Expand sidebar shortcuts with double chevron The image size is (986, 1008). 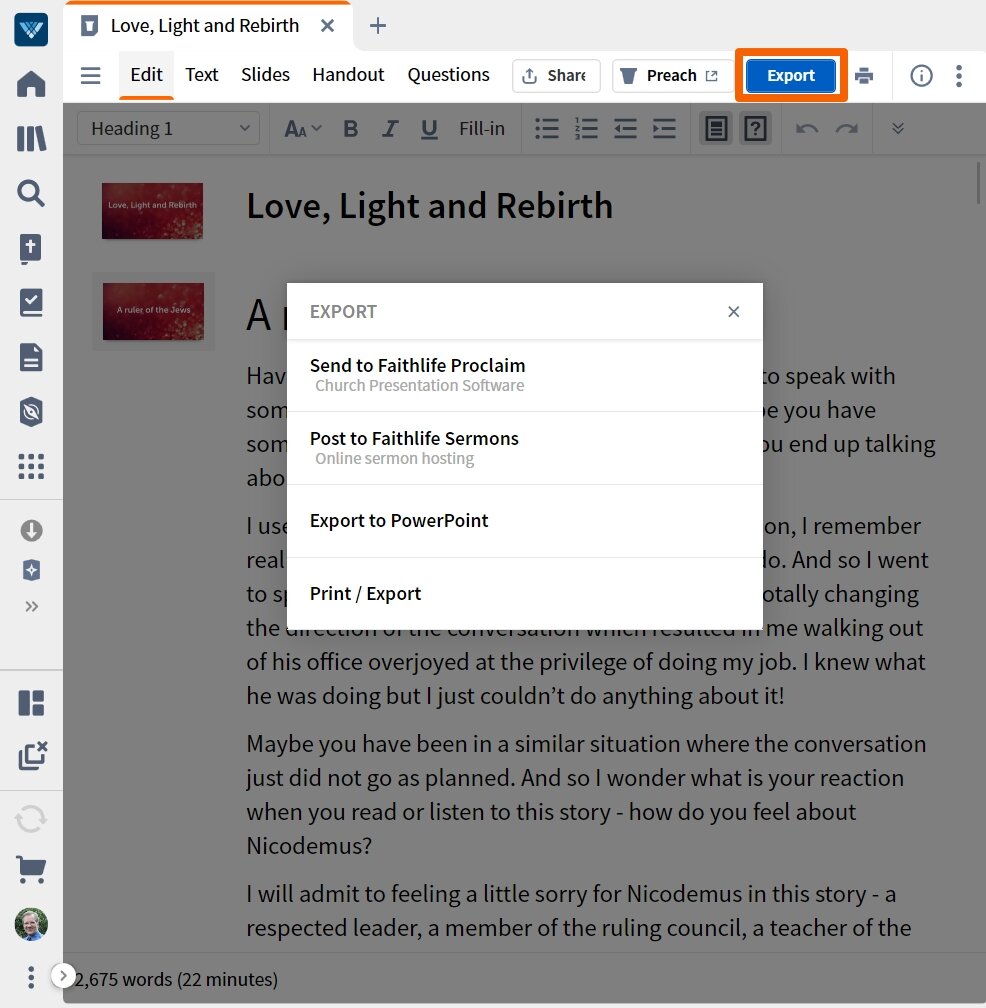(31, 606)
